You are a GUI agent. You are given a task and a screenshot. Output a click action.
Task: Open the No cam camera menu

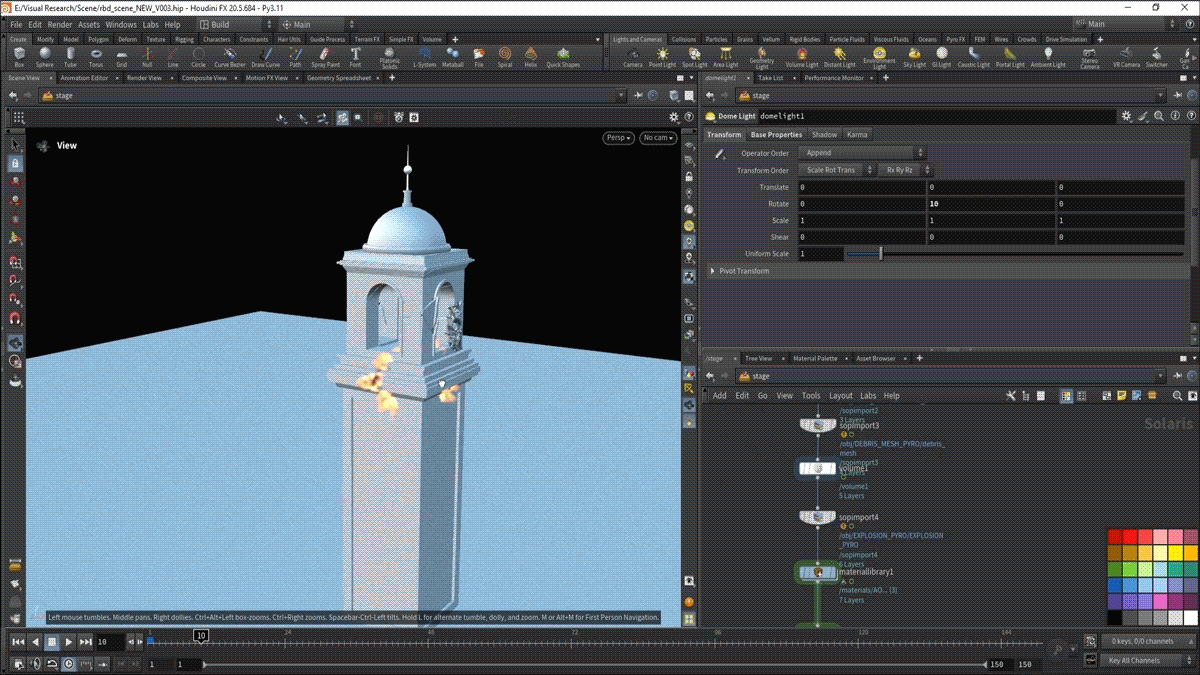[x=658, y=138]
